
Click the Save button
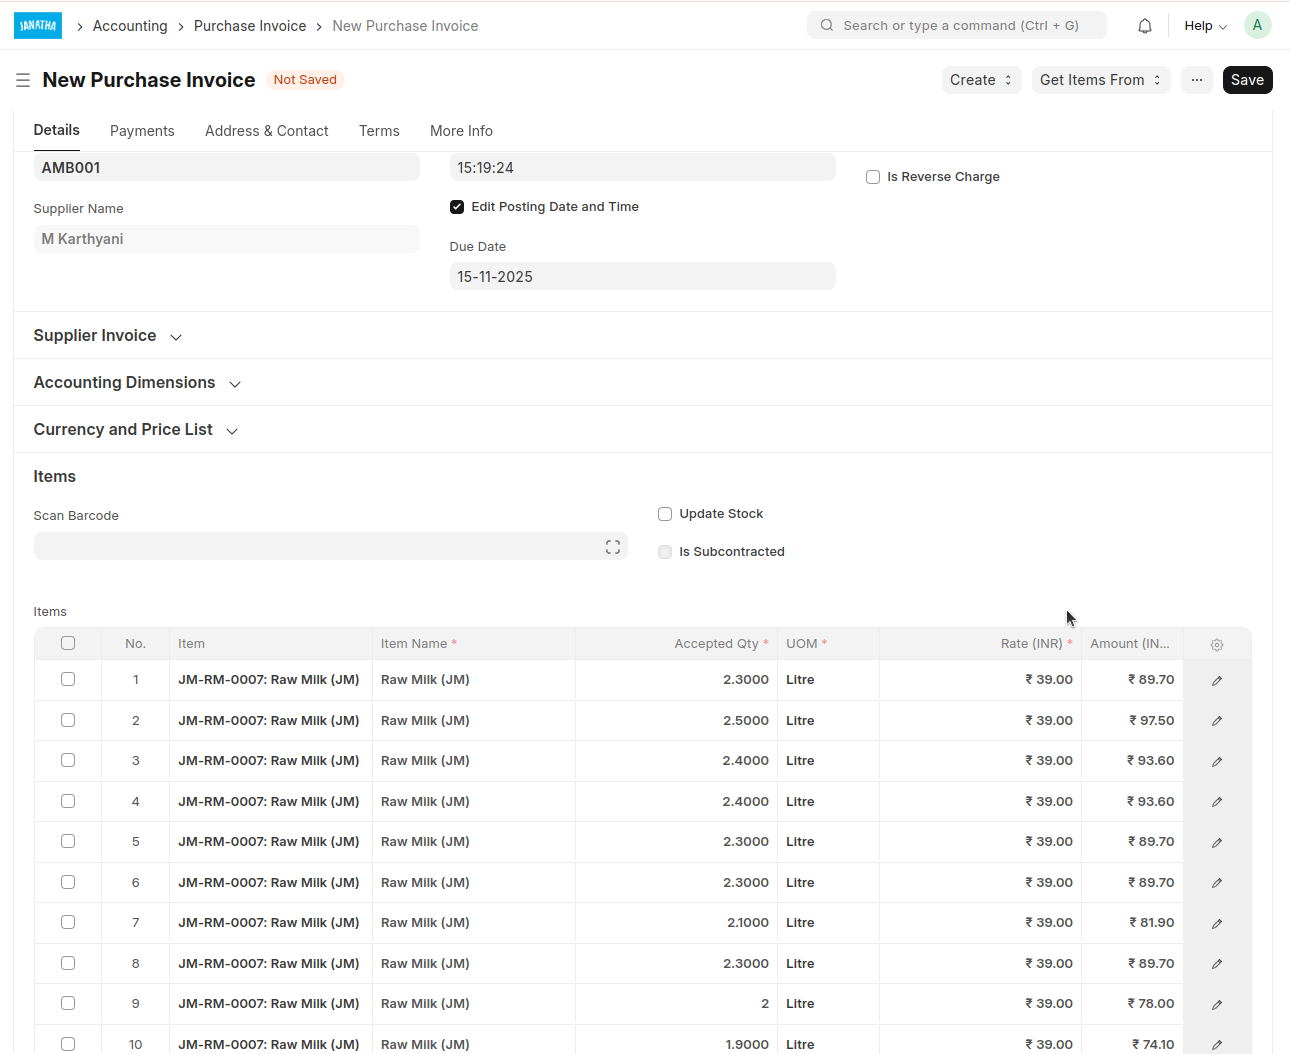[1247, 80]
